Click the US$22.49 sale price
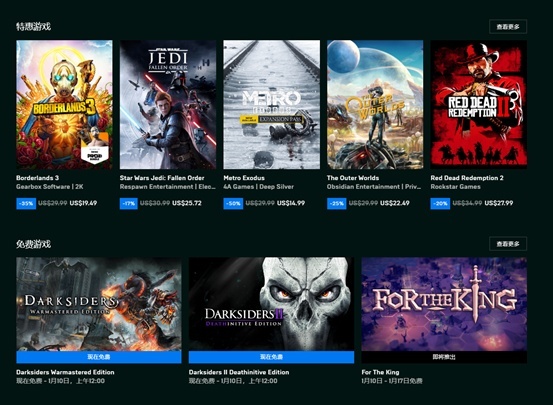Screen dimensions: 553x405 pyautogui.click(x=395, y=203)
